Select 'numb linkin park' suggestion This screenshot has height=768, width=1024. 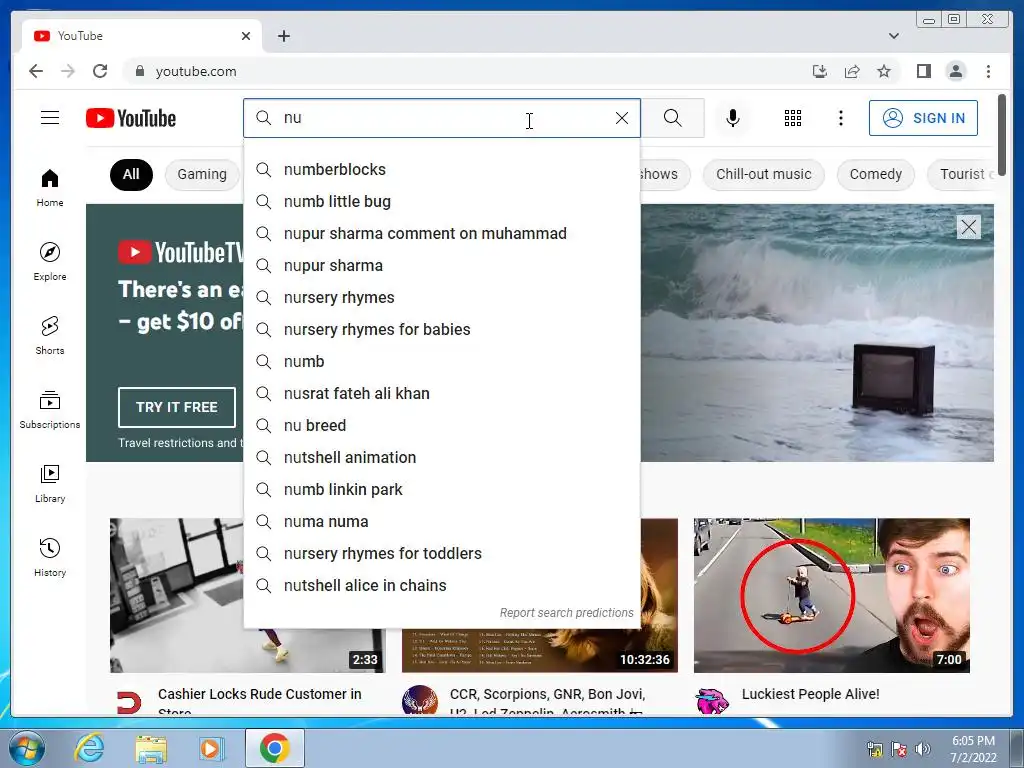click(442, 490)
